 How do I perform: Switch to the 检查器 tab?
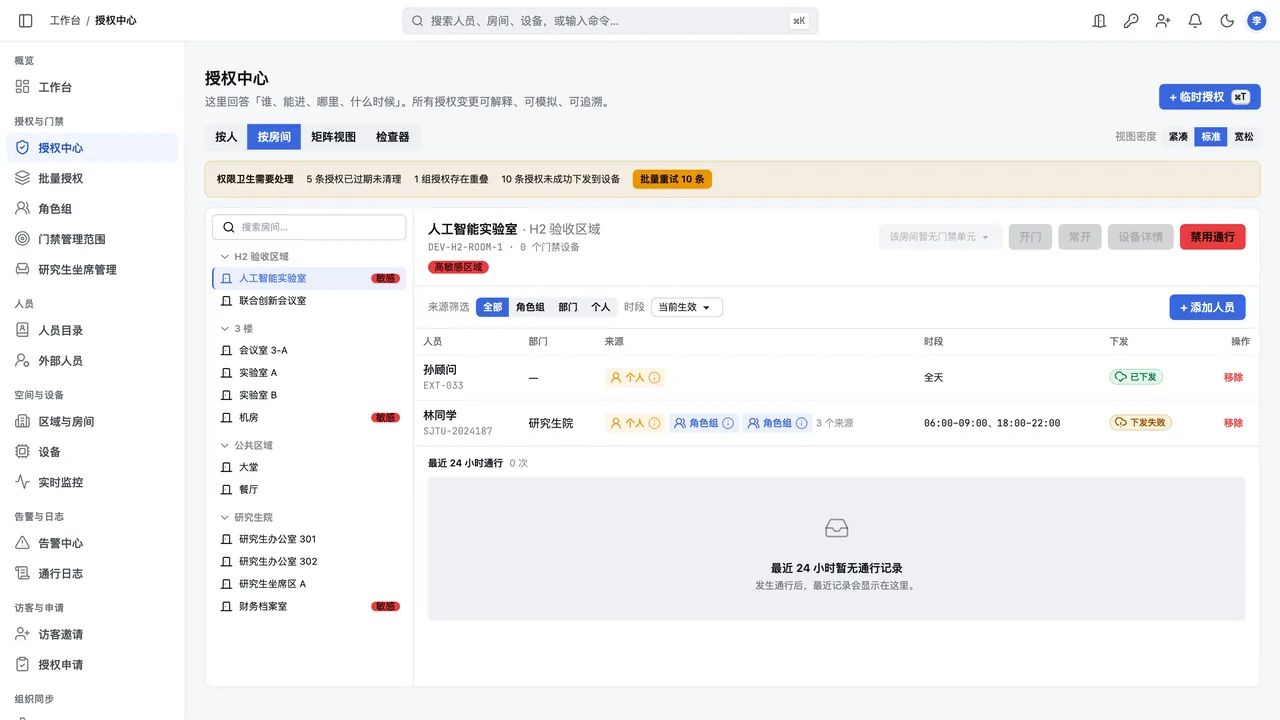393,137
